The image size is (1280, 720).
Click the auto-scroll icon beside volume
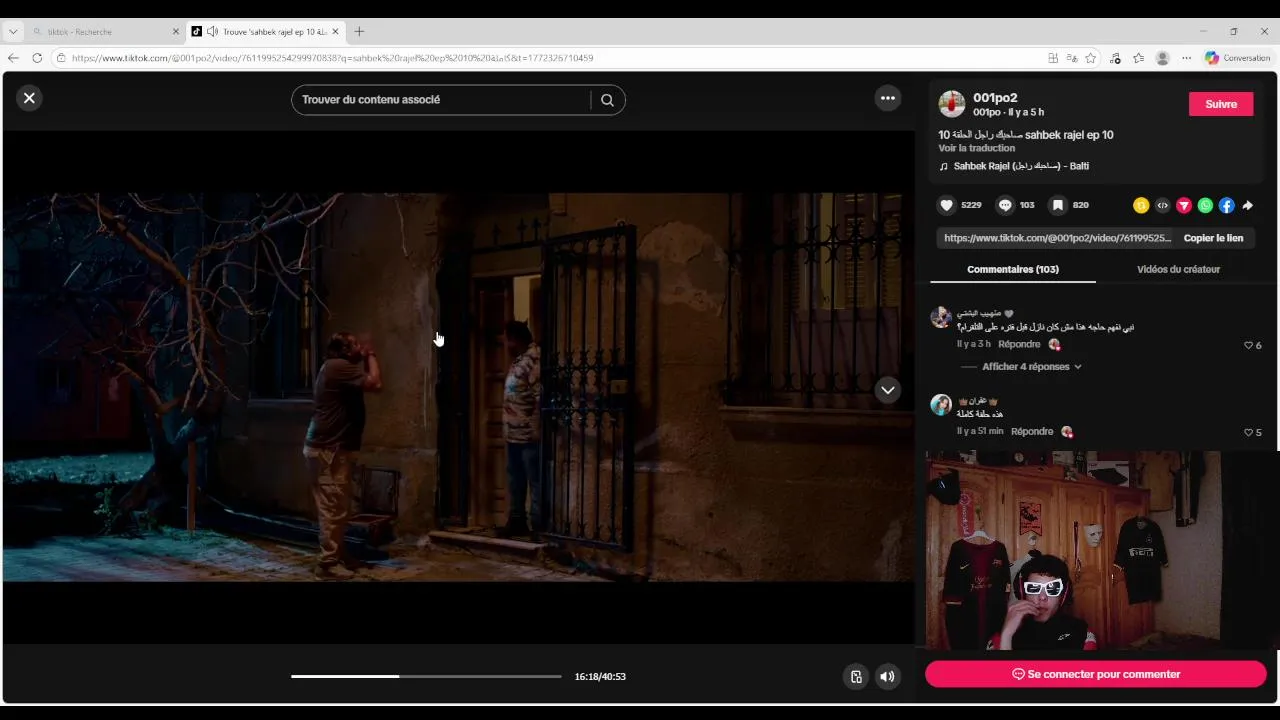pos(856,676)
